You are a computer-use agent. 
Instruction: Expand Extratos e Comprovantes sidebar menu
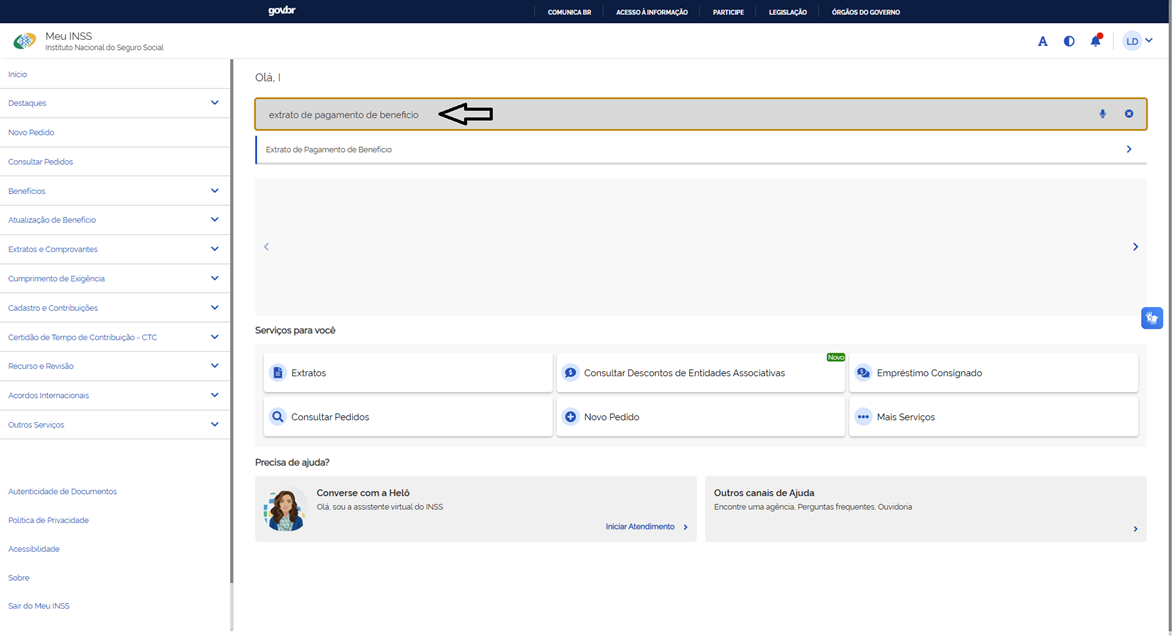coord(114,249)
